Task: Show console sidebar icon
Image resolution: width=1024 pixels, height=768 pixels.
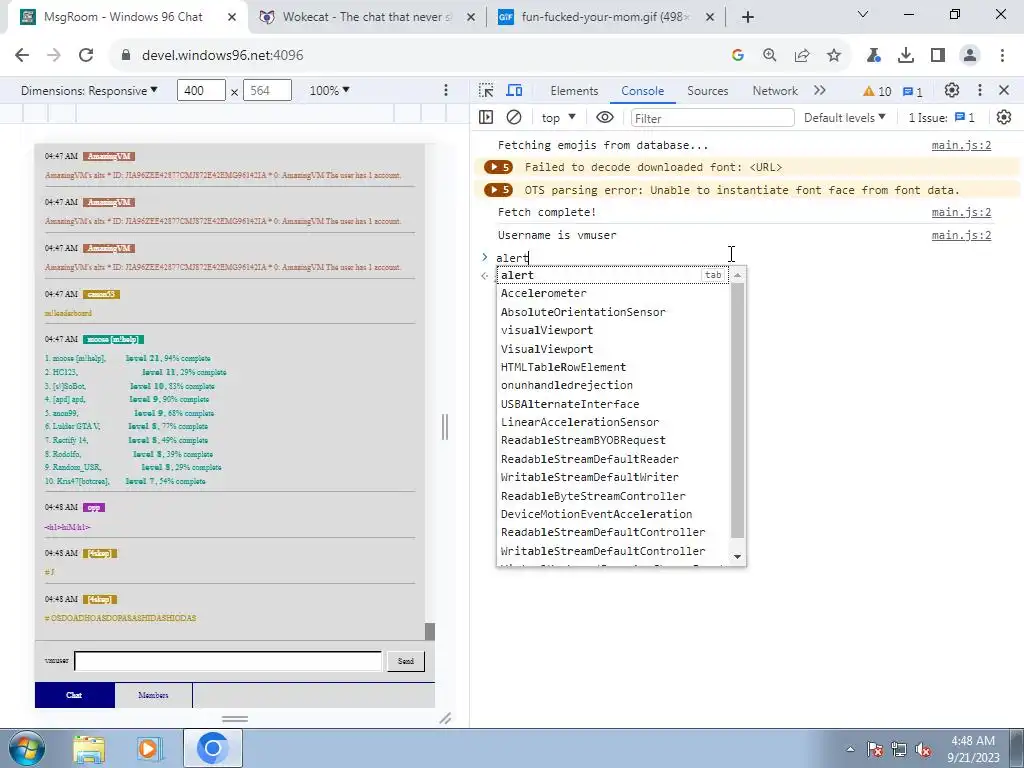Action: (486, 118)
